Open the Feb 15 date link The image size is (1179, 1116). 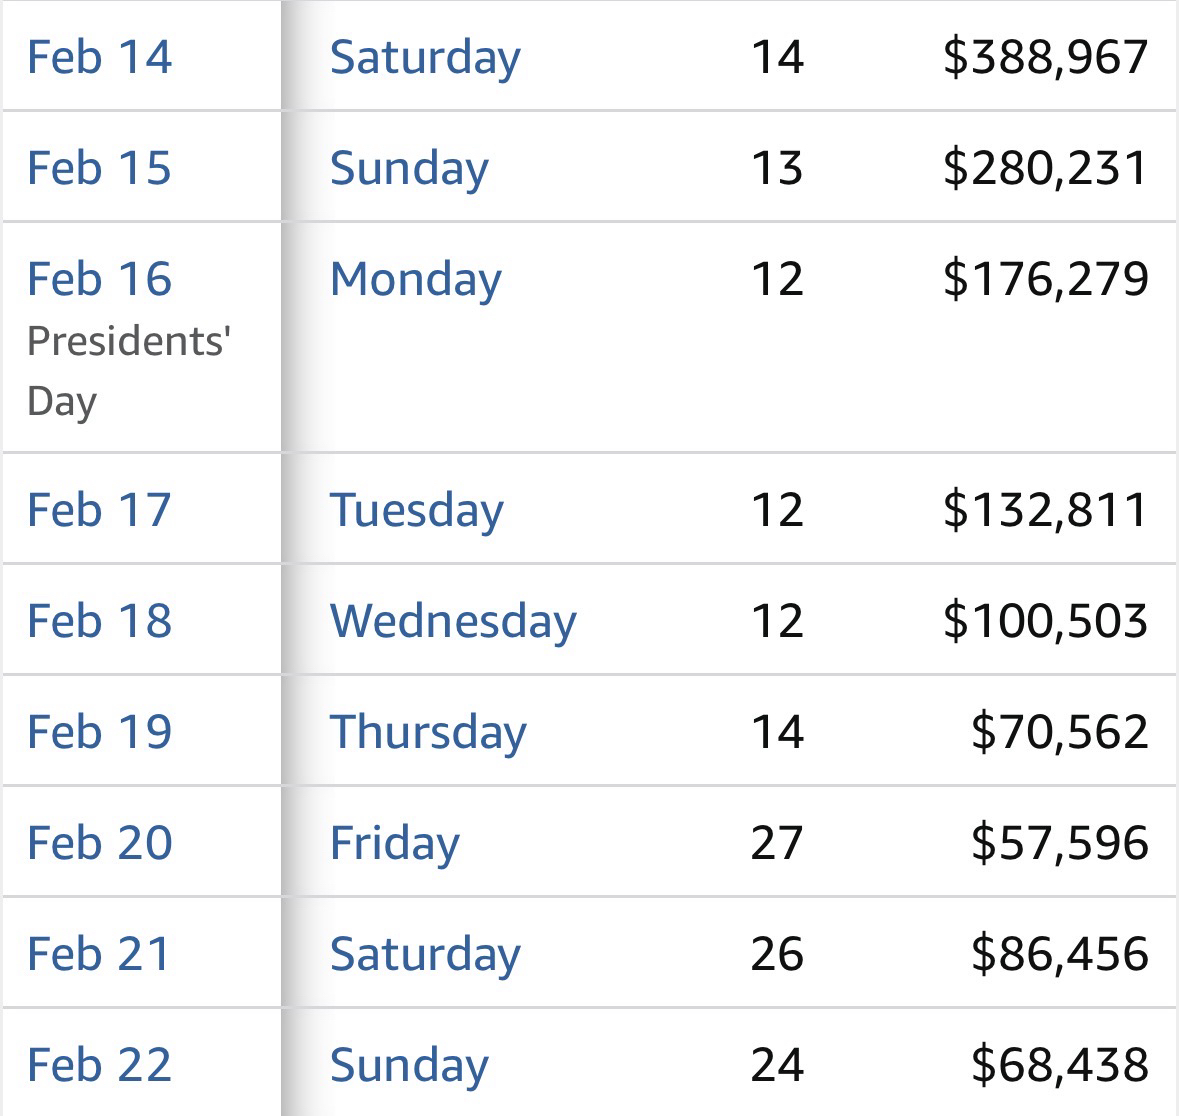(99, 168)
